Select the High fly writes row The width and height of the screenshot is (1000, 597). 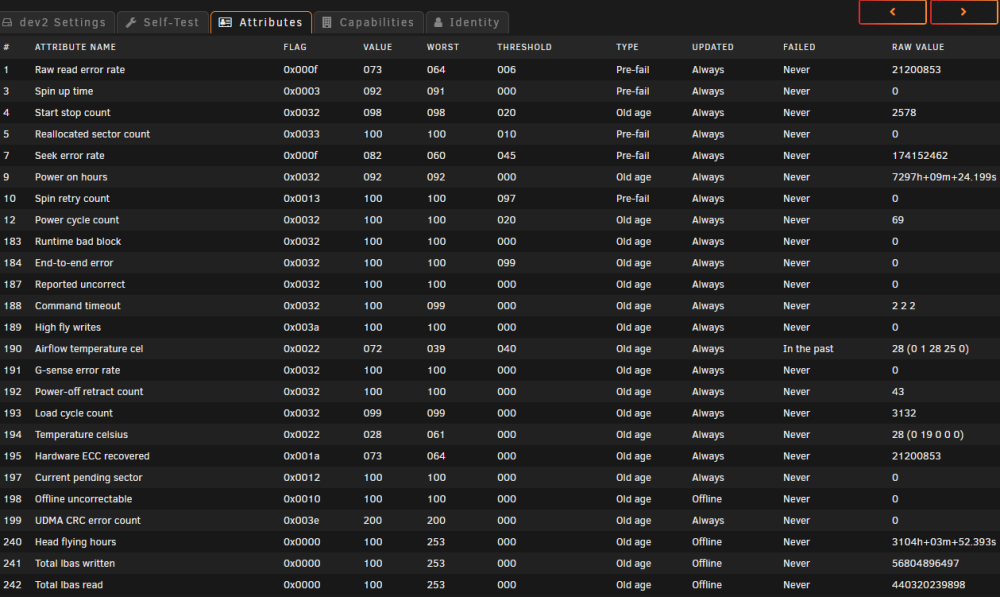pyautogui.click(x=500, y=327)
